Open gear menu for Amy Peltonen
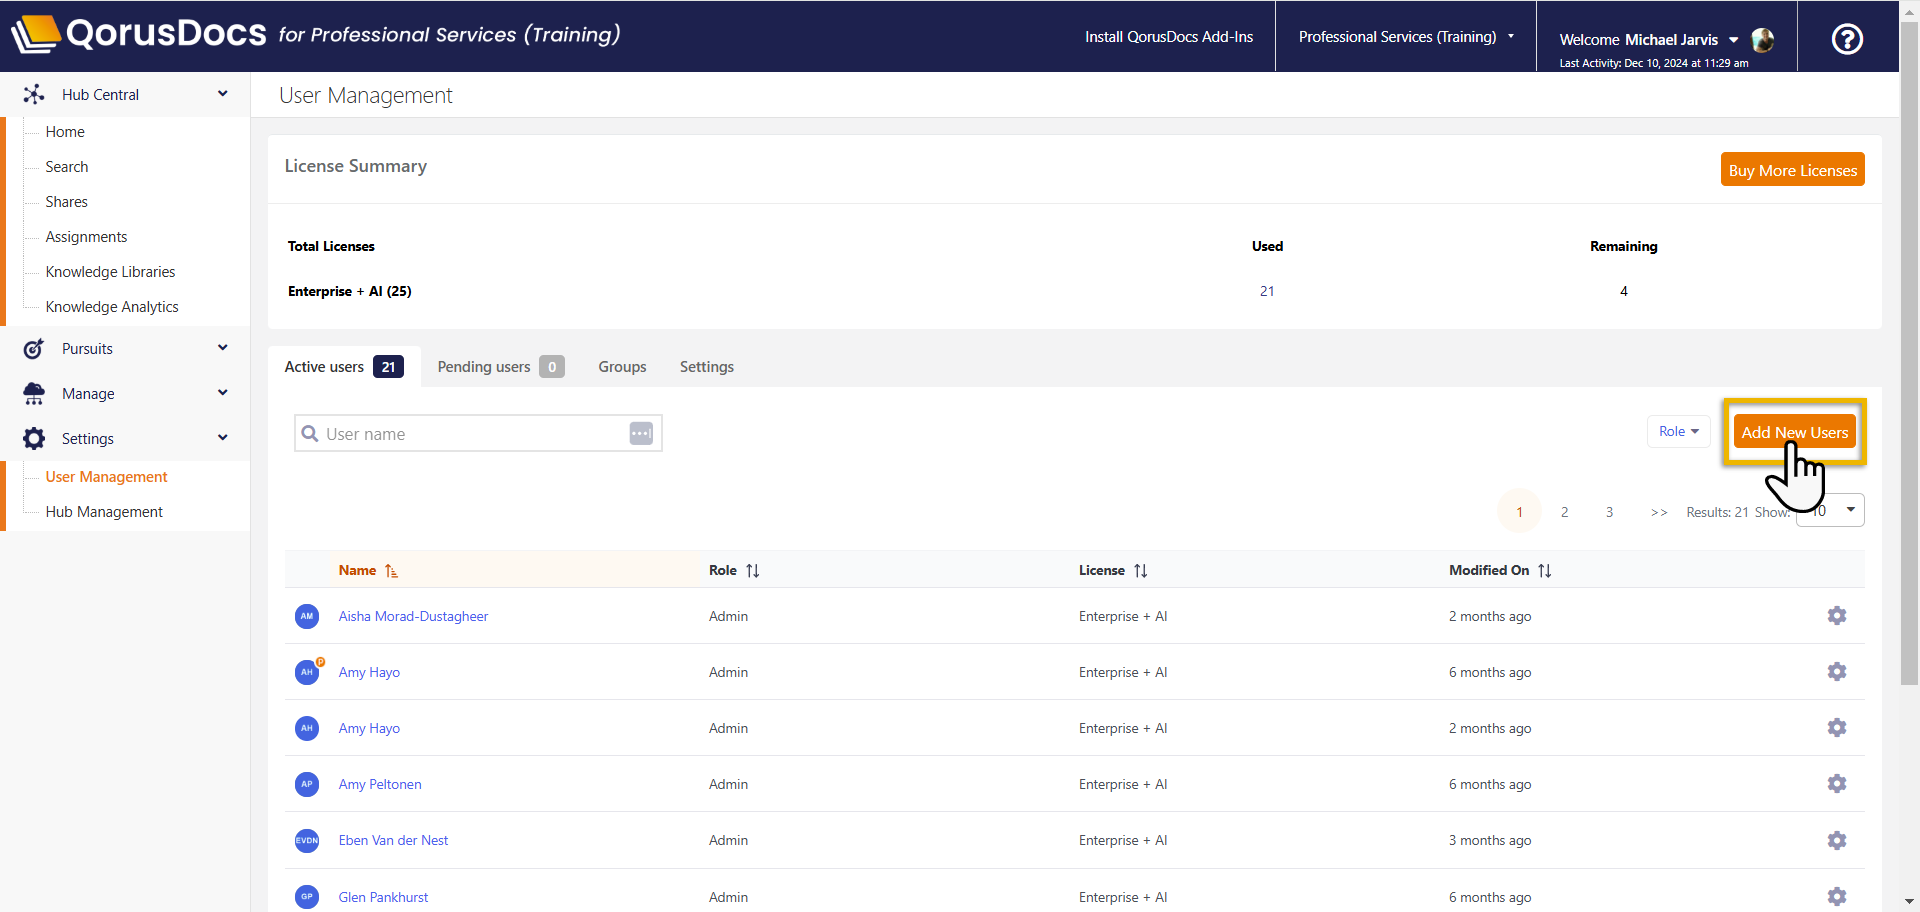The width and height of the screenshot is (1920, 912). pyautogui.click(x=1837, y=784)
